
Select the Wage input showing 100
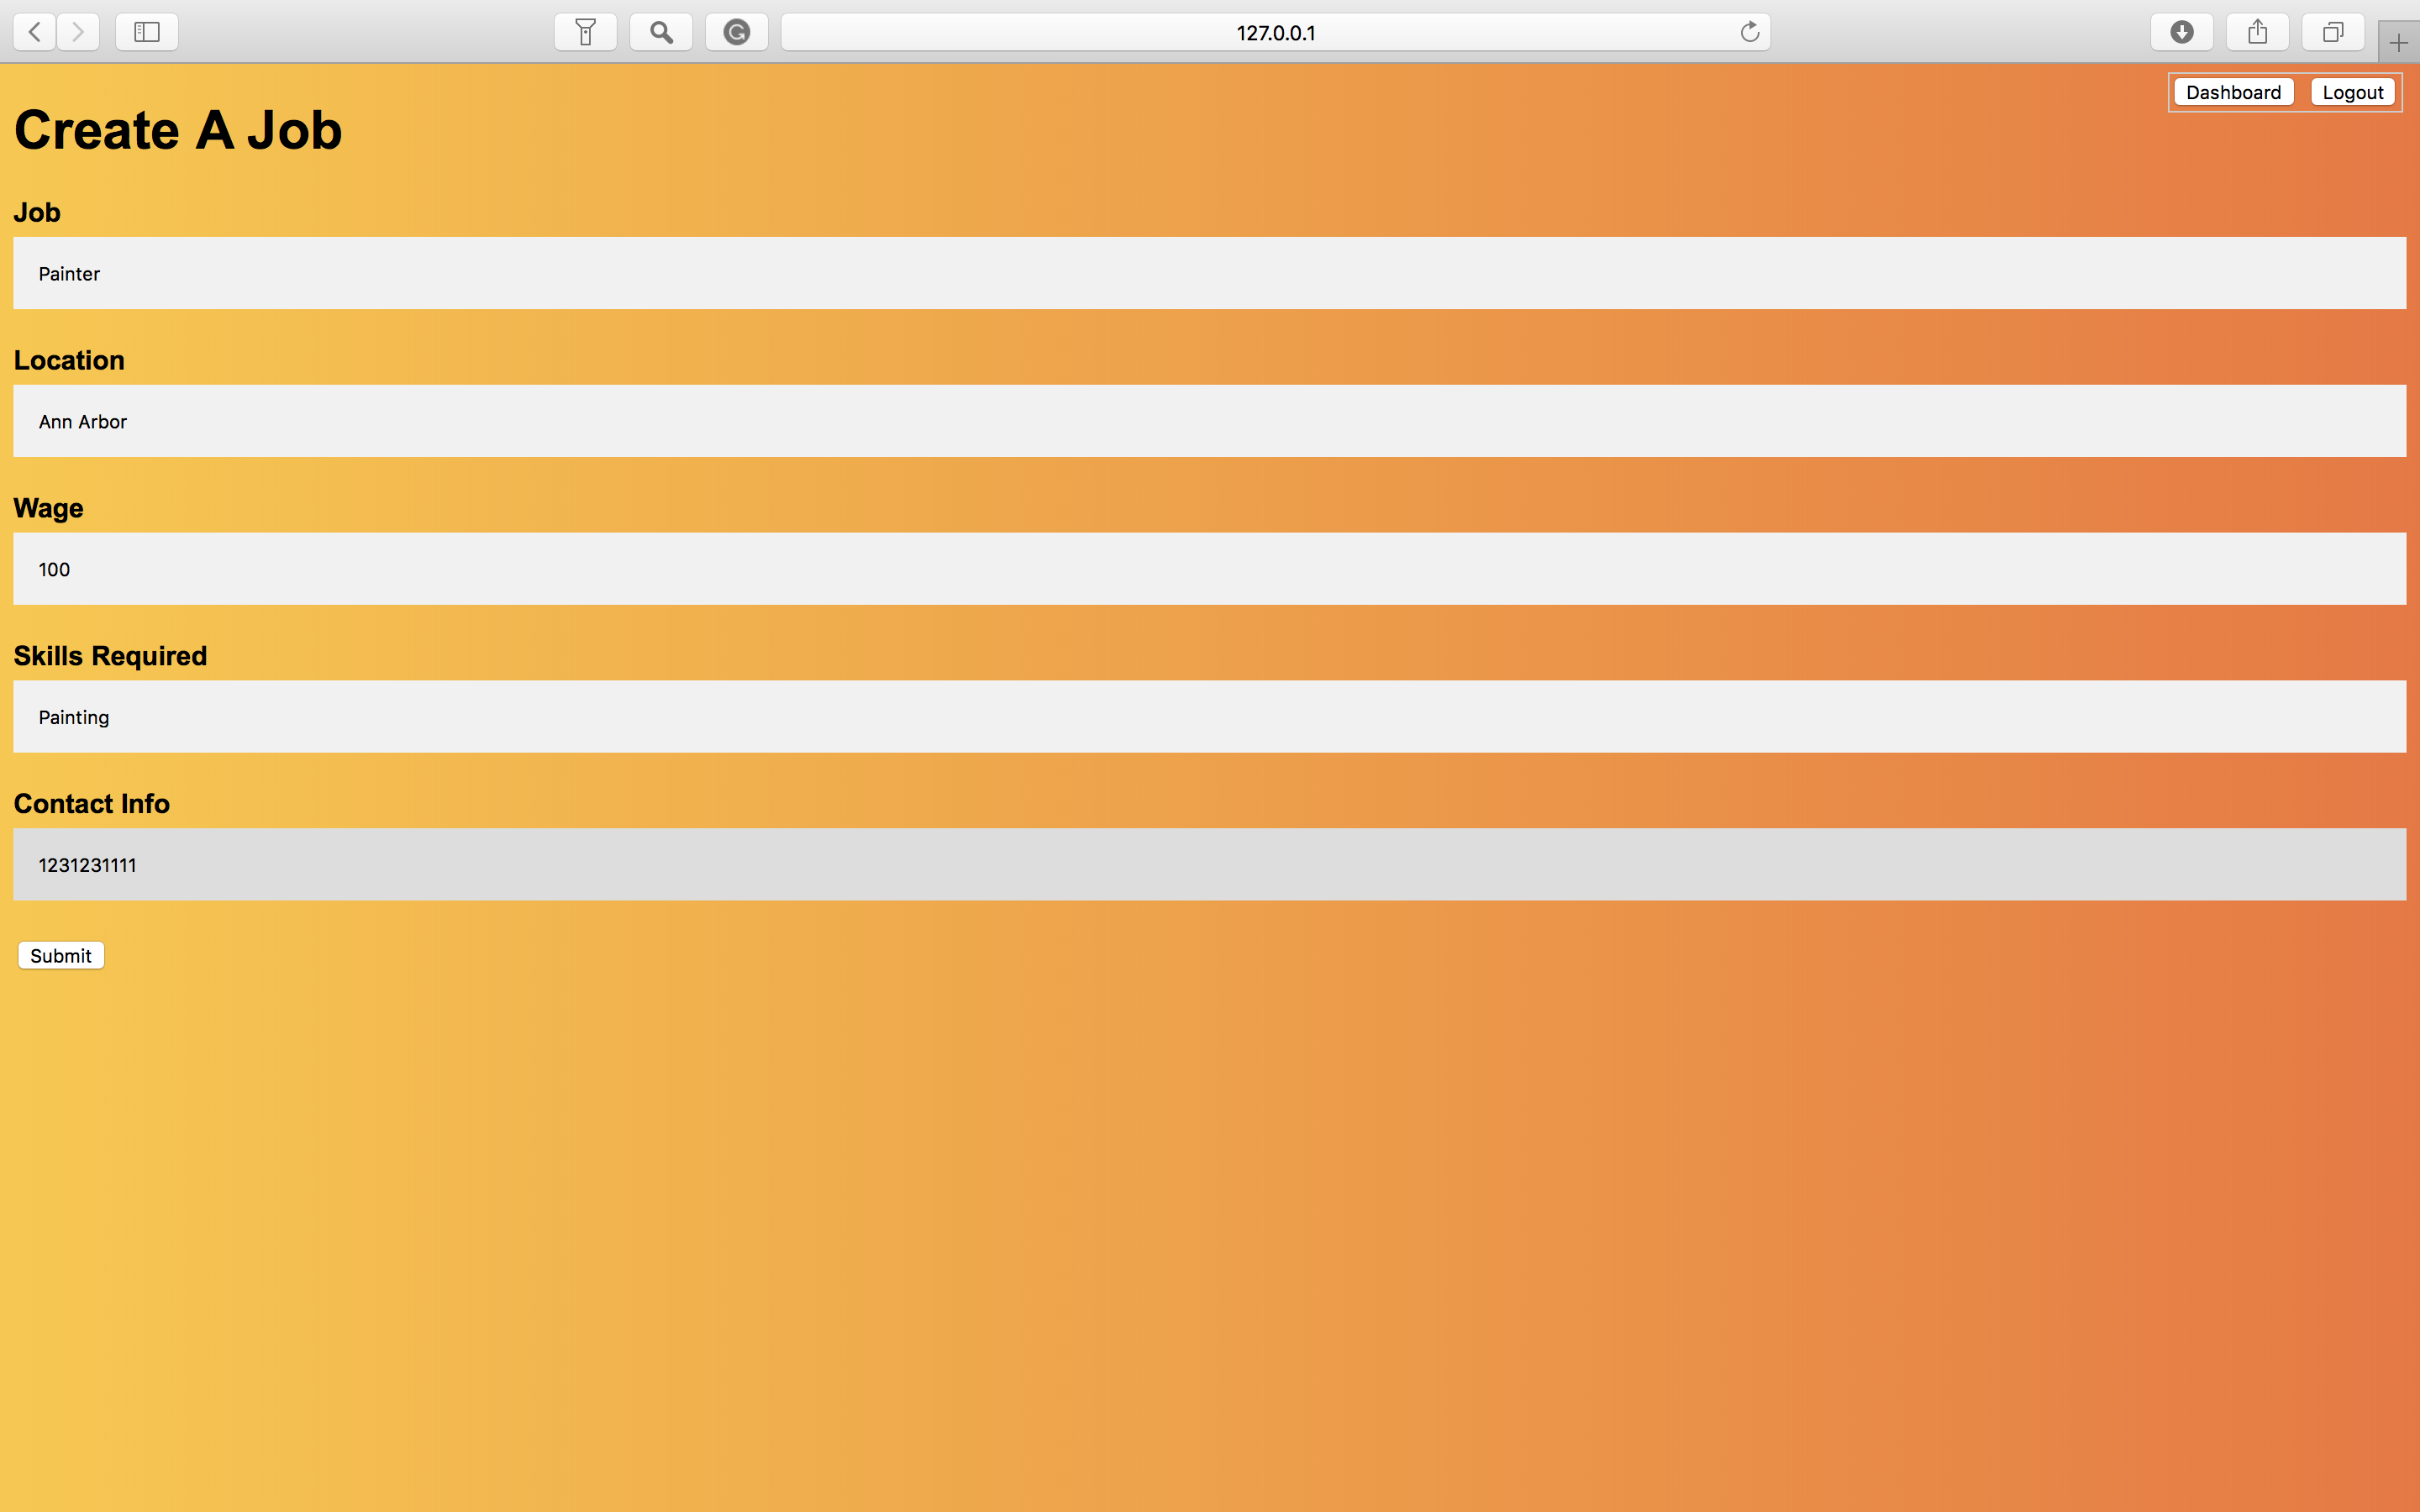pos(1209,569)
